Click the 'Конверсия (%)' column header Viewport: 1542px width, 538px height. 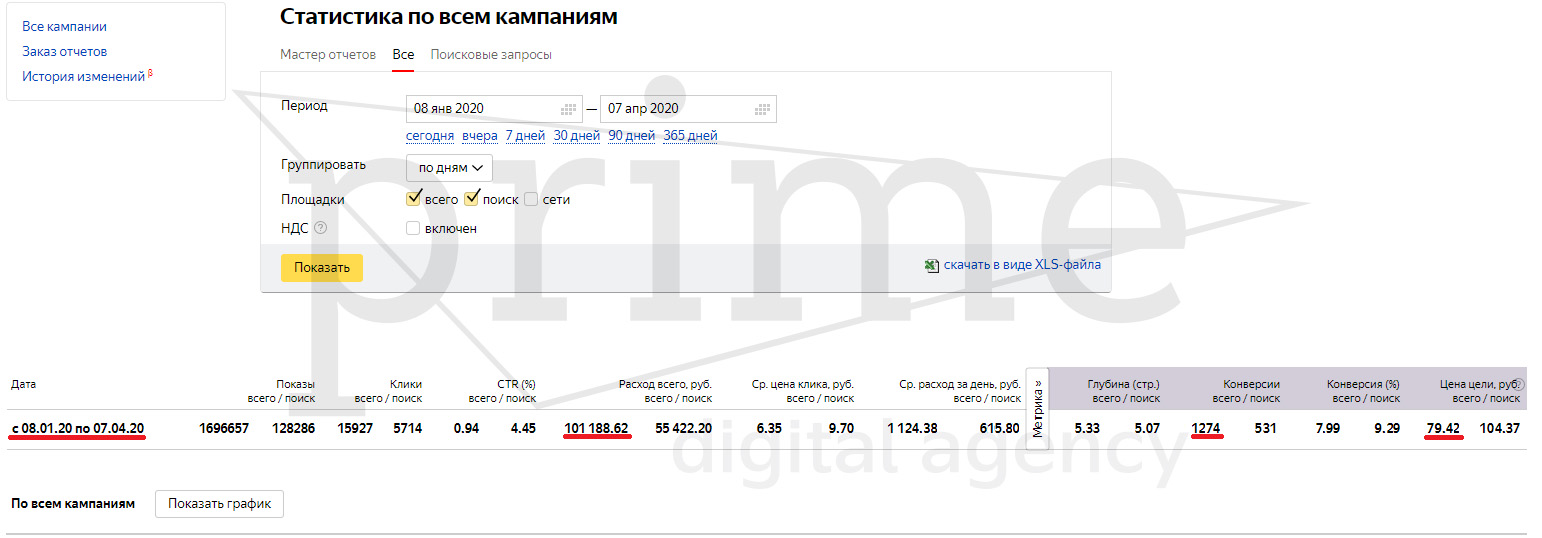click(x=1363, y=384)
